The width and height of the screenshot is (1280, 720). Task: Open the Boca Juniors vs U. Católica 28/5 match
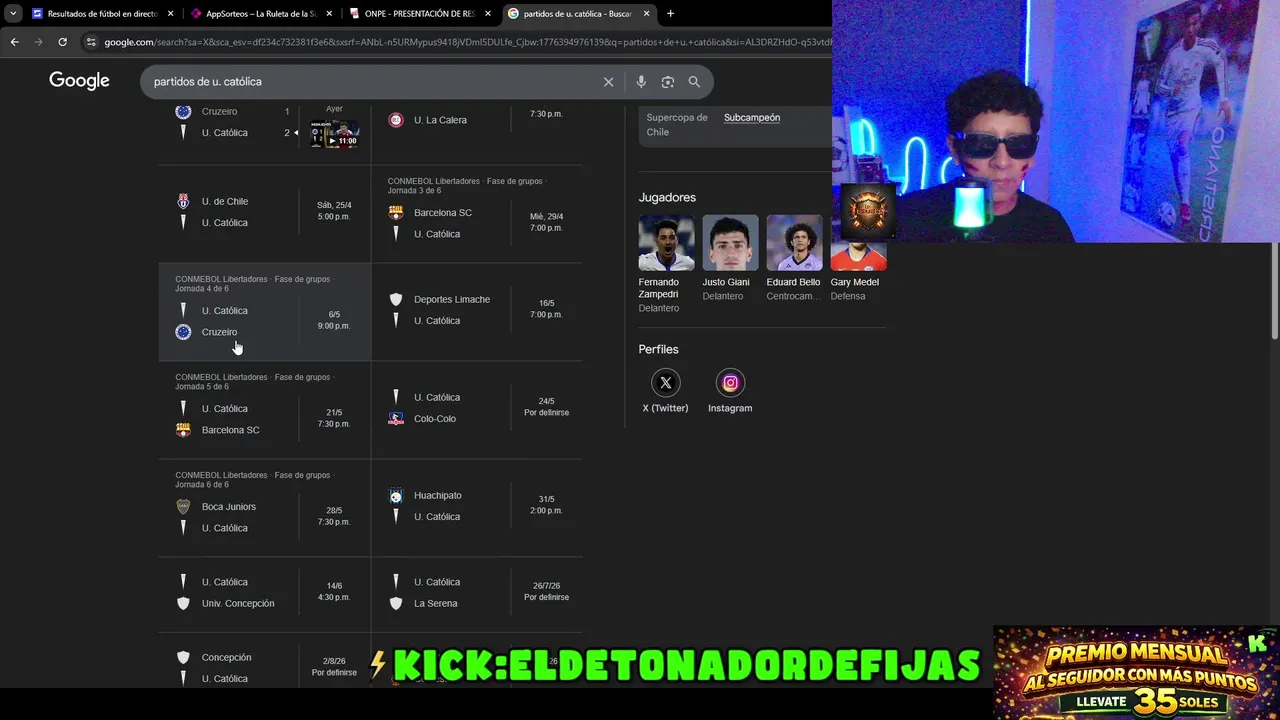click(264, 508)
